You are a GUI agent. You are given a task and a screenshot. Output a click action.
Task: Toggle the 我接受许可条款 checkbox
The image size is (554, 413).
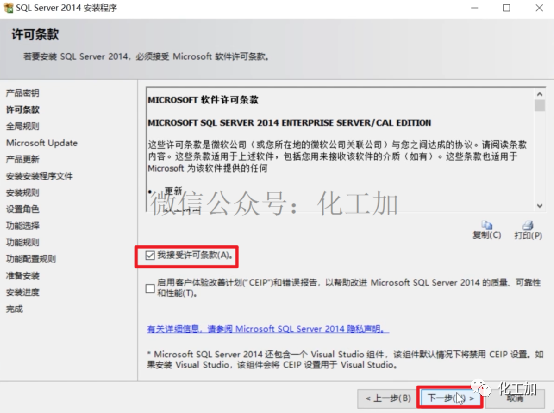(150, 255)
